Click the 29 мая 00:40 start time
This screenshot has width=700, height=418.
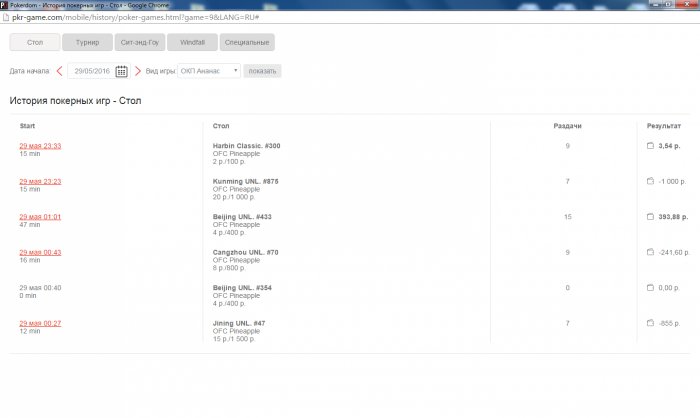coord(40,288)
